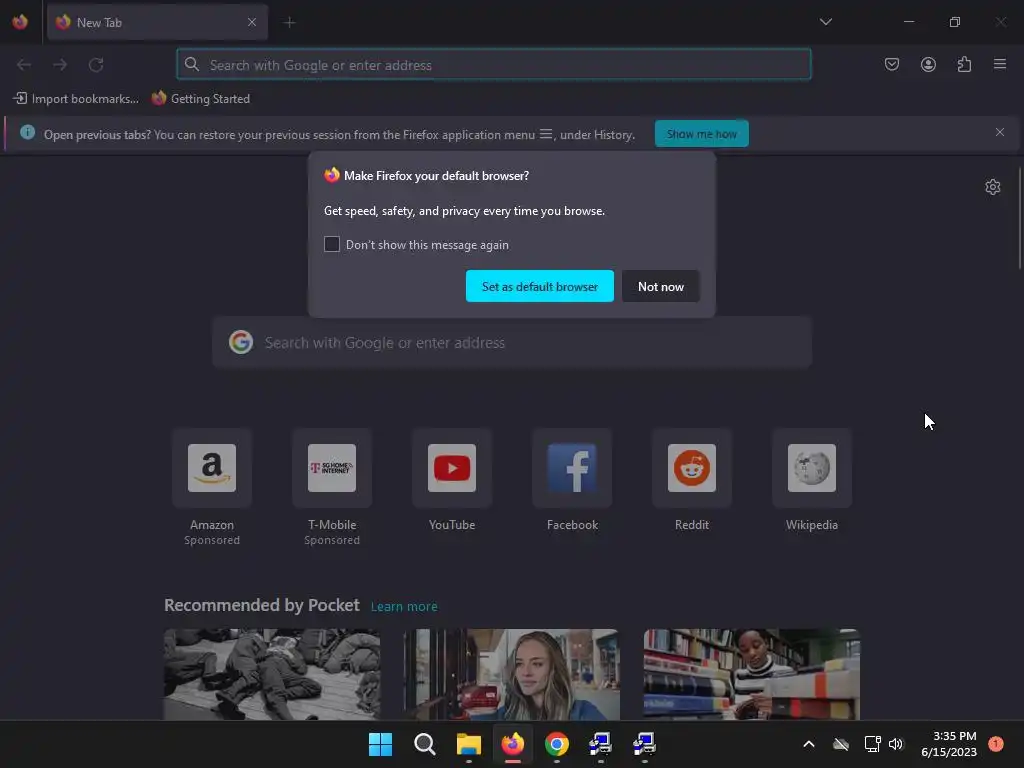Open File Explorer from taskbar
Image resolution: width=1024 pixels, height=768 pixels.
(468, 744)
